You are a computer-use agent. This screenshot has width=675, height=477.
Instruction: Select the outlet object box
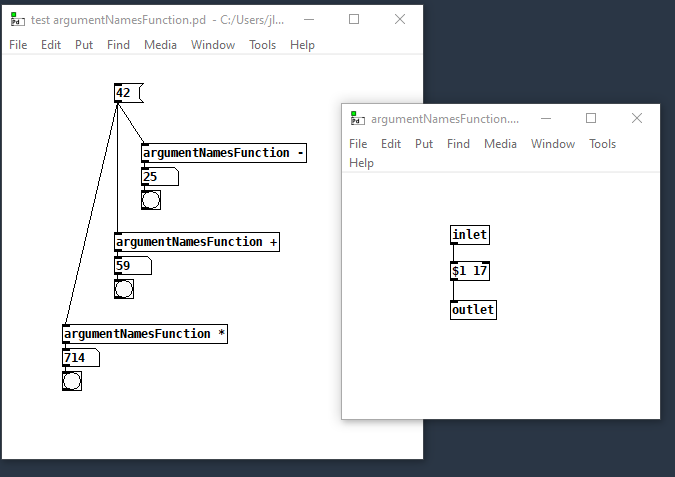click(473, 310)
